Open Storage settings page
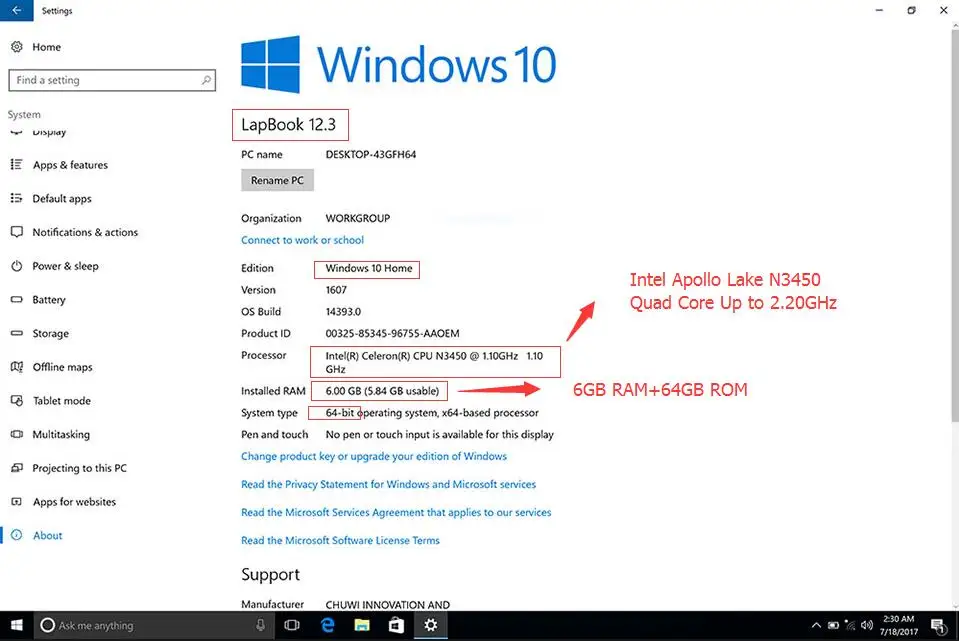959x641 pixels. point(50,333)
